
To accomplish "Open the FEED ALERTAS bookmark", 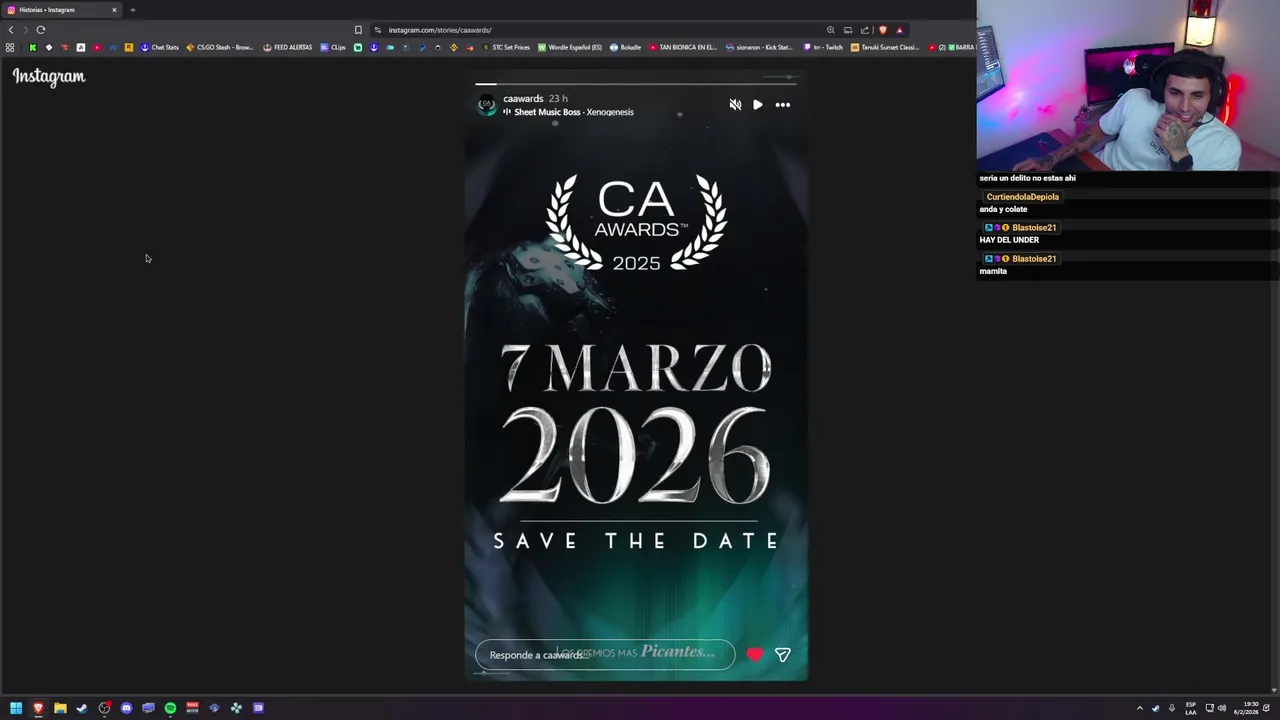I will pyautogui.click(x=288, y=47).
